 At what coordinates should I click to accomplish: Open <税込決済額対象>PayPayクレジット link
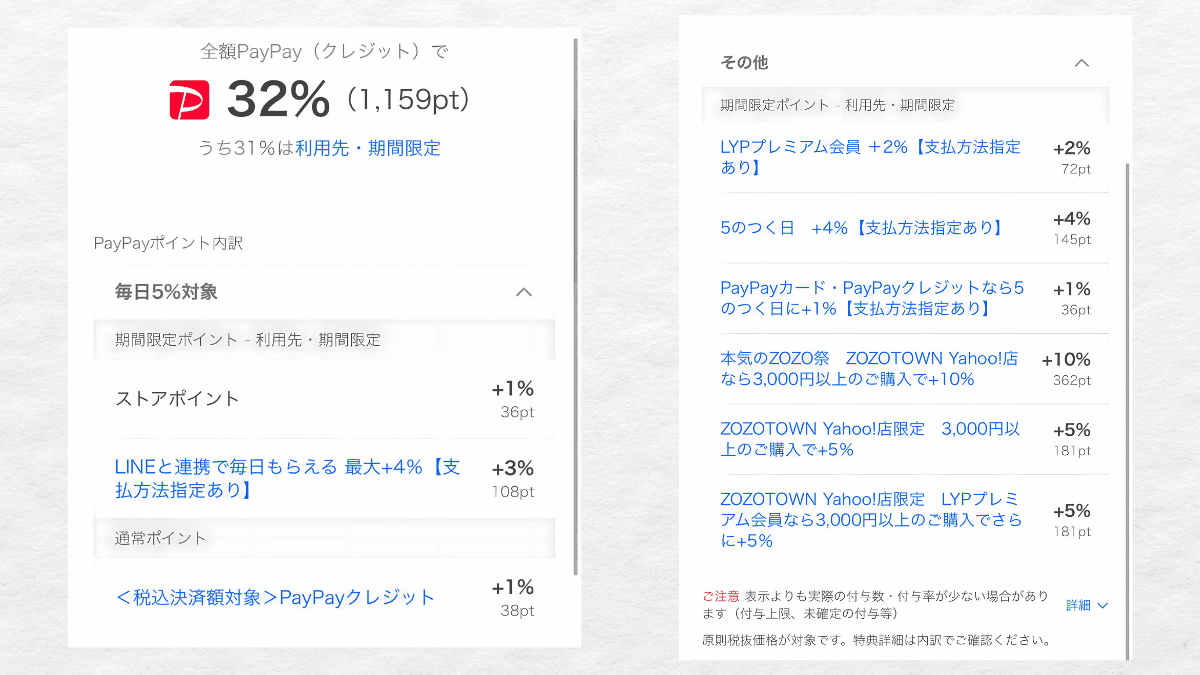coord(276,597)
